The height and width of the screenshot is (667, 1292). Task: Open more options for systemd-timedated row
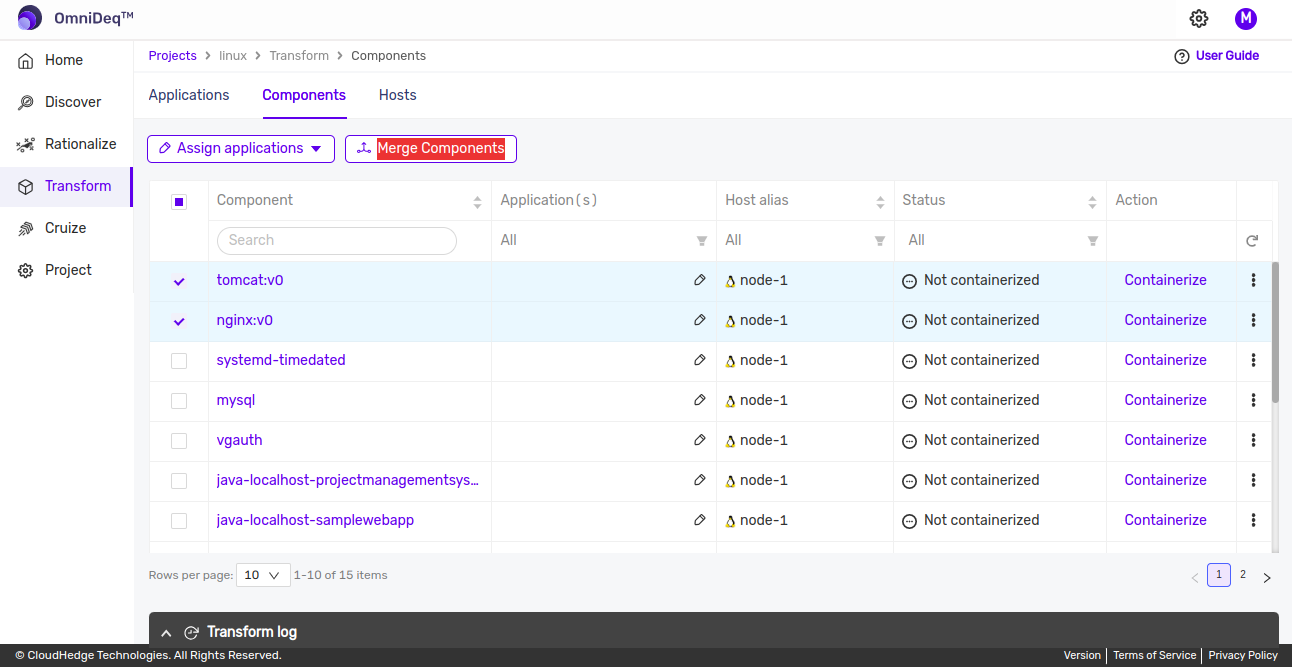tap(1253, 360)
